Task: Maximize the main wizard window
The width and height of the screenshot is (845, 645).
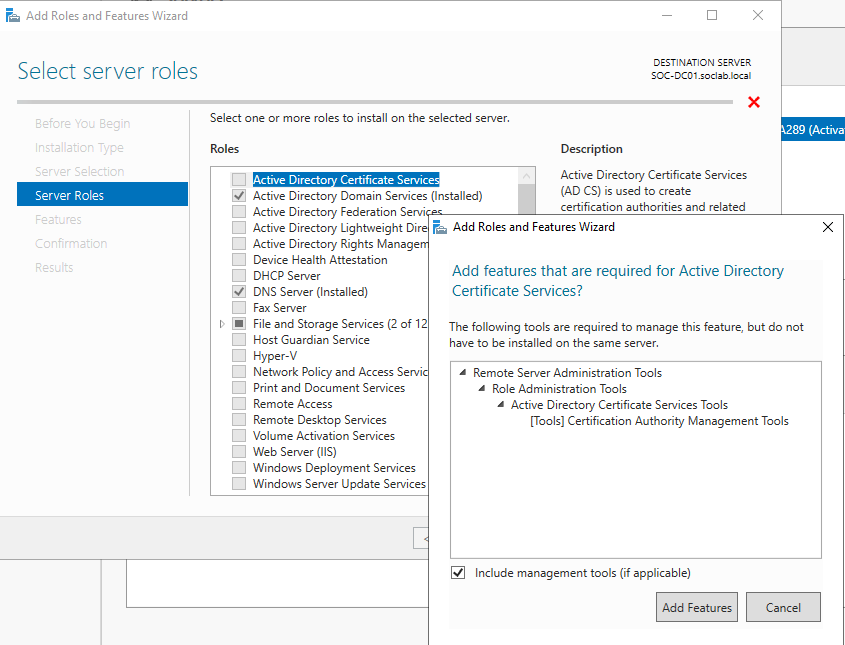Action: point(712,15)
